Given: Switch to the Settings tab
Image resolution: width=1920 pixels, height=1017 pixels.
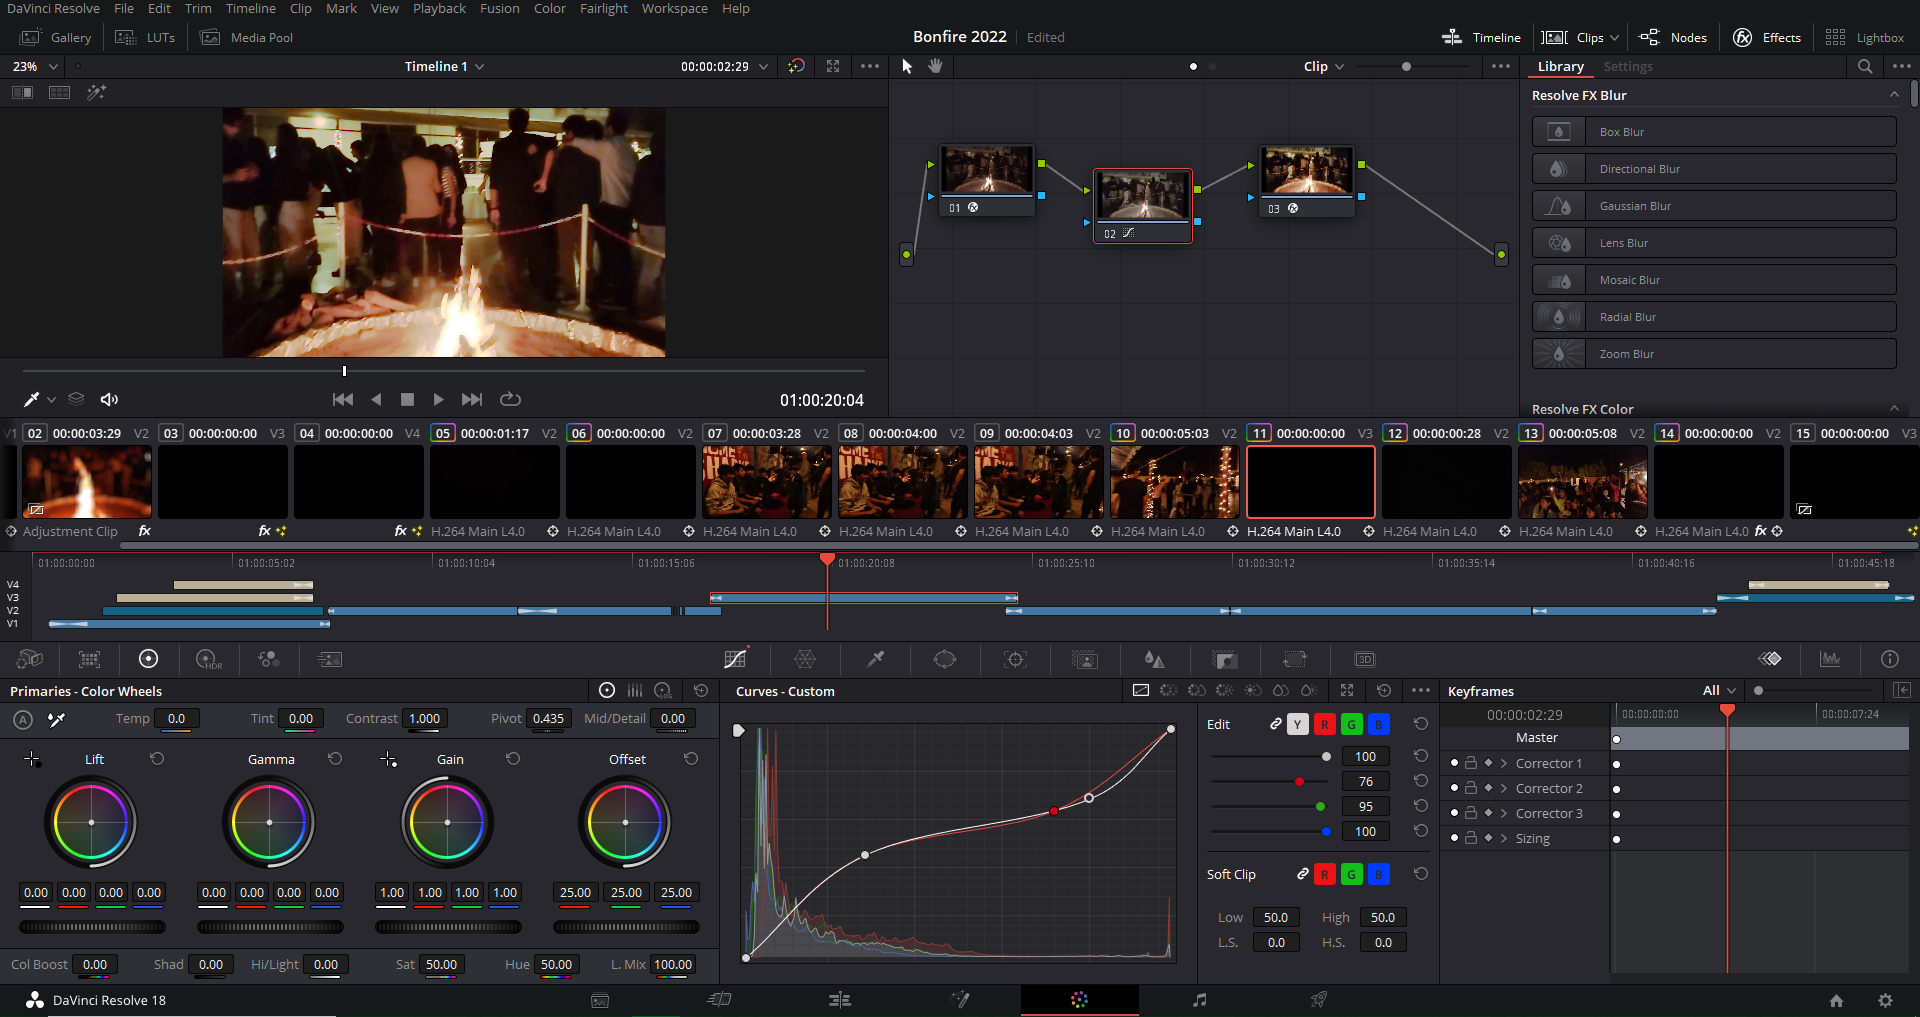Looking at the screenshot, I should click(x=1627, y=66).
